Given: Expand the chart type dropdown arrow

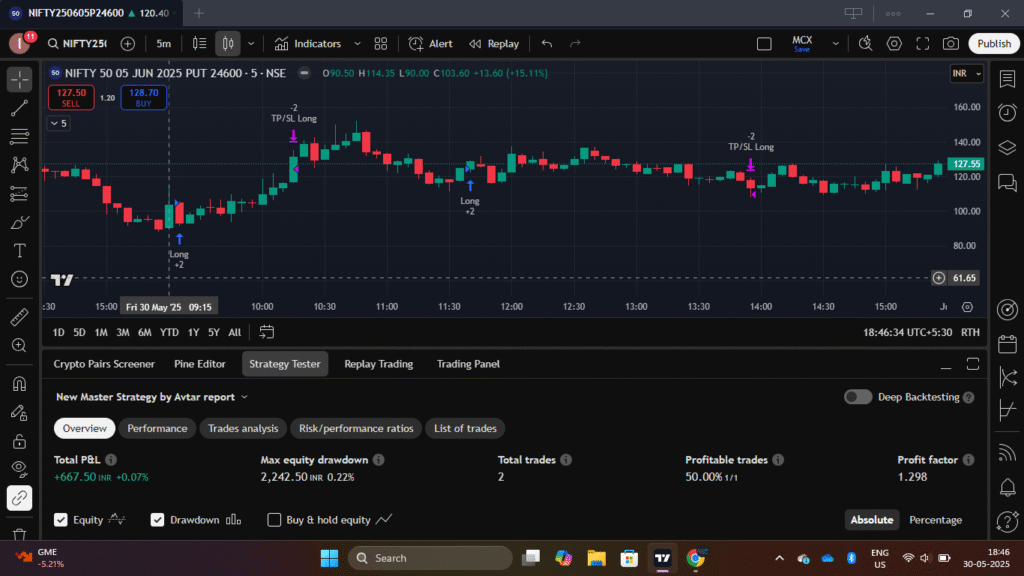Looking at the screenshot, I should tap(251, 44).
